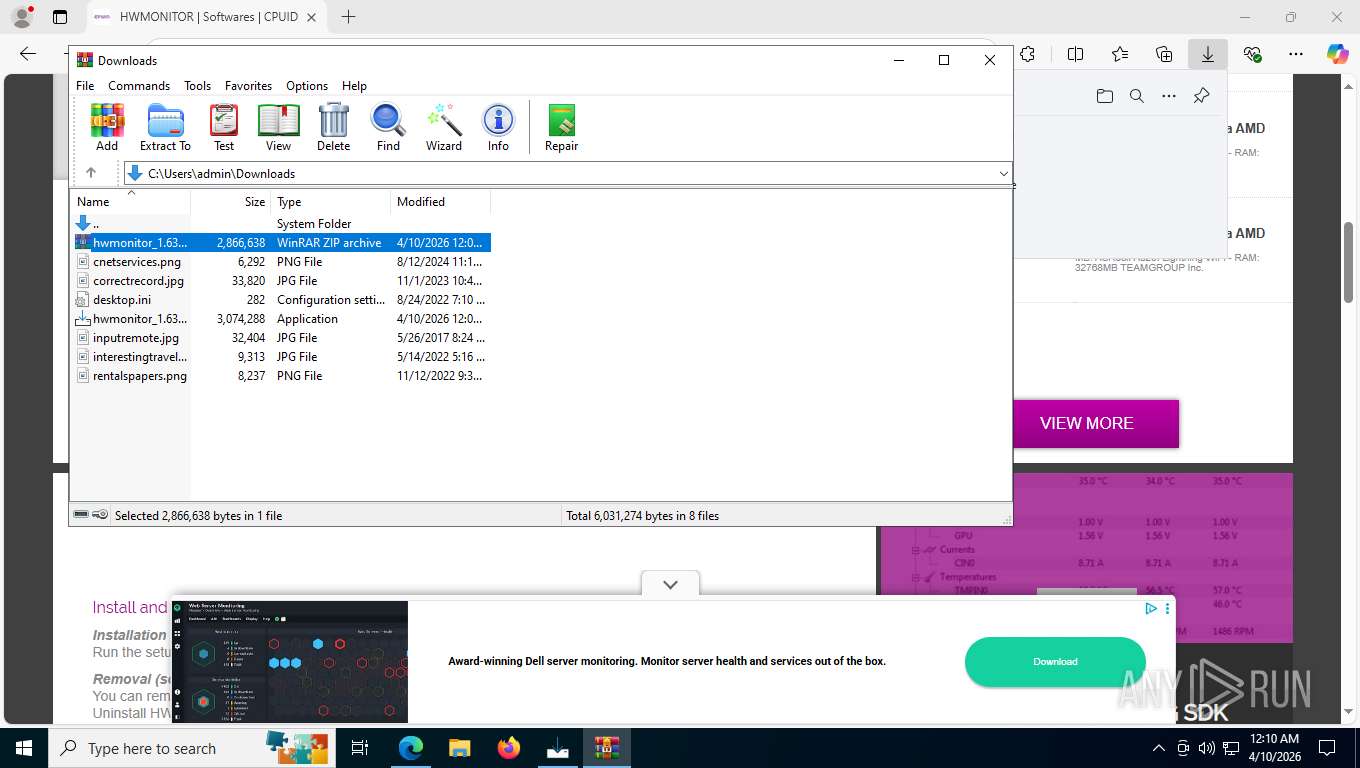Open Edge browser essentials heart icon
Screen dimensions: 1360x768
(x=1252, y=54)
